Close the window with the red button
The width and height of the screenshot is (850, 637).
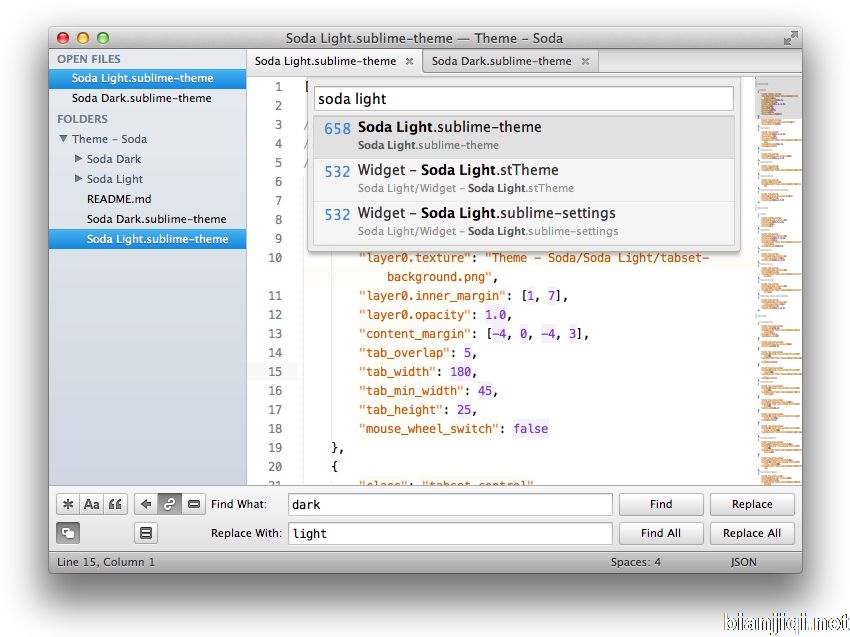tap(63, 38)
